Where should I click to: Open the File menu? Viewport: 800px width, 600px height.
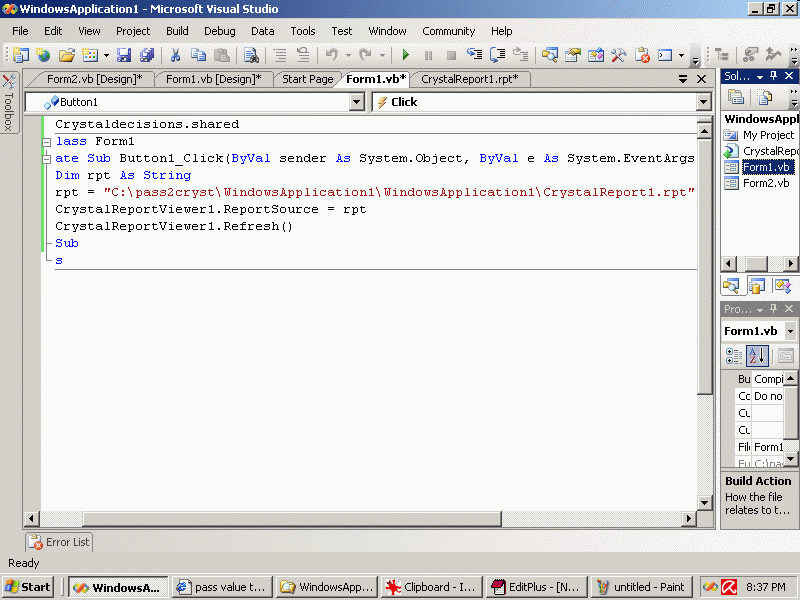20,31
